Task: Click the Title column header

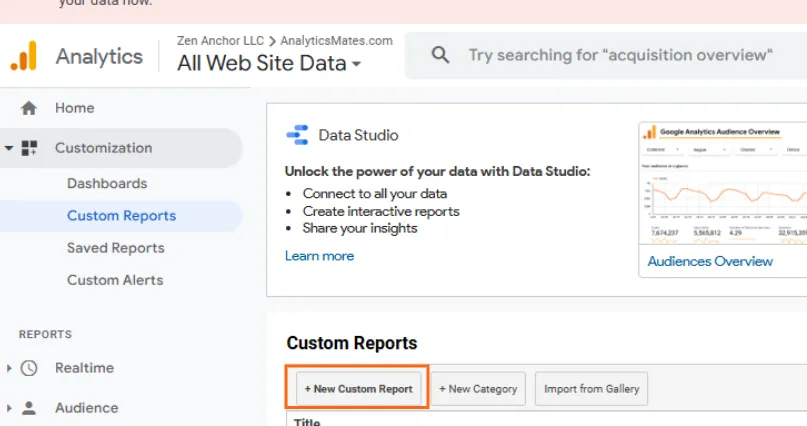Action: pos(307,422)
